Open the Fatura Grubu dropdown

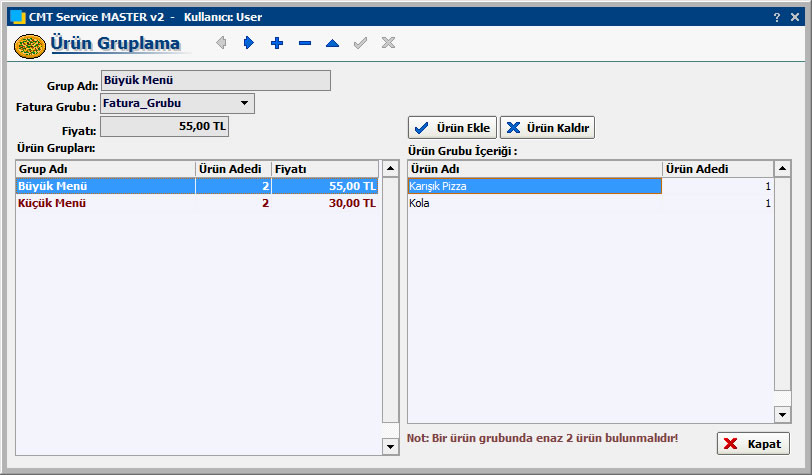click(245, 103)
